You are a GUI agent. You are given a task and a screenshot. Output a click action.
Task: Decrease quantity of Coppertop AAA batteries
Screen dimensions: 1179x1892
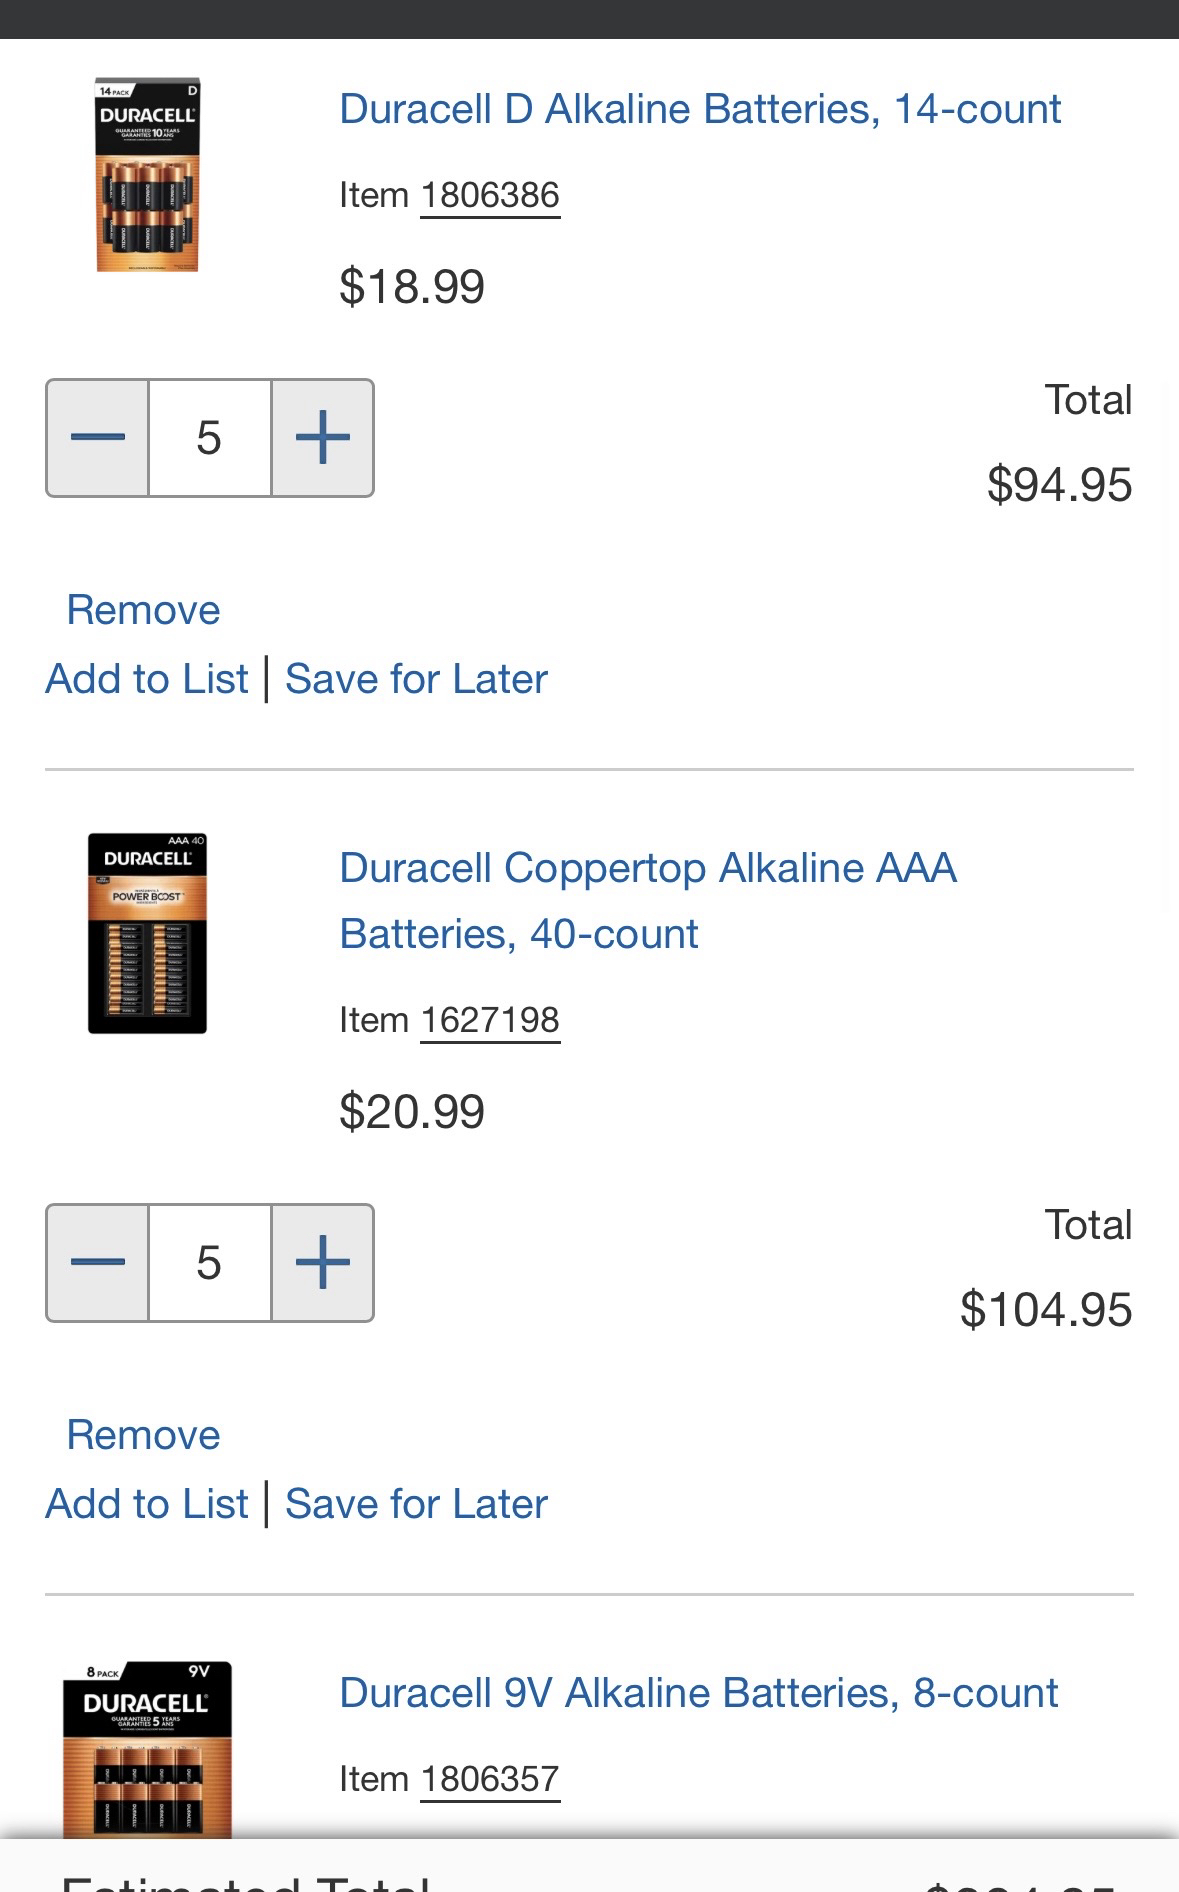tap(98, 1263)
